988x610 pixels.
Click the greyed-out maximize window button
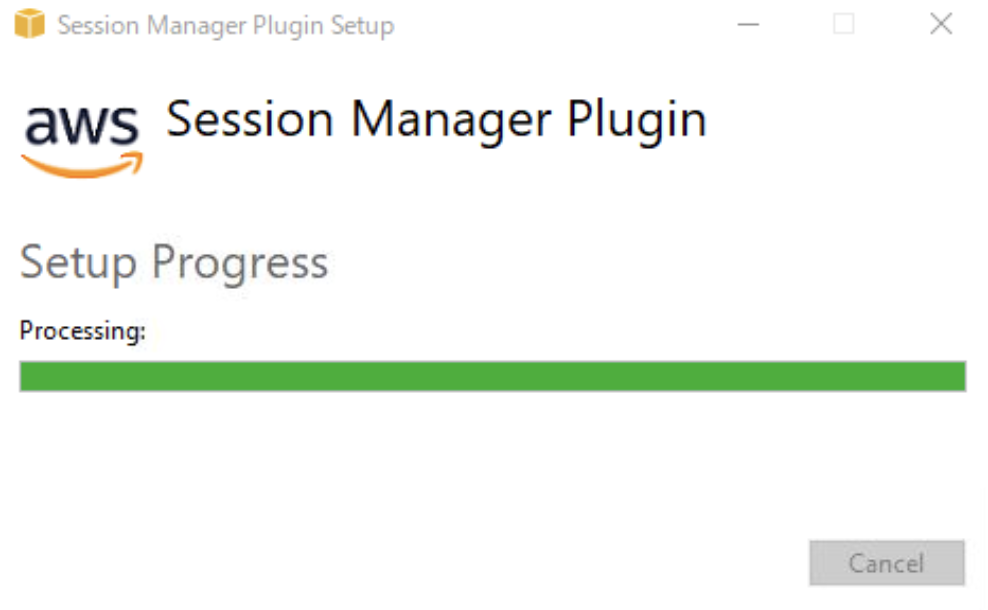[844, 25]
